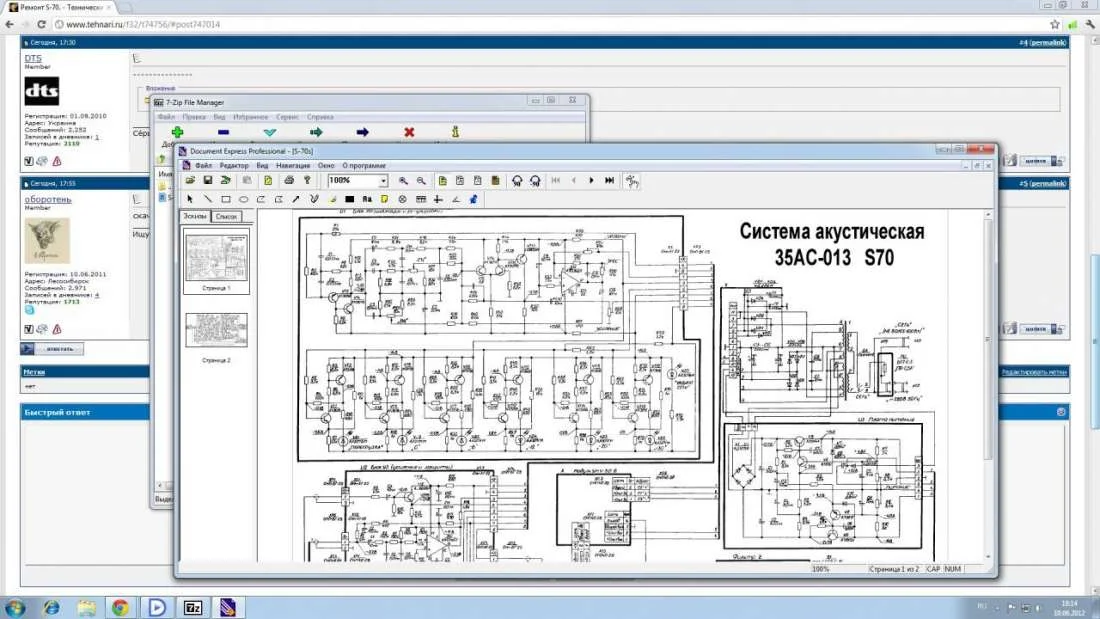Jump to the first page button
Viewport: 1100px width, 619px height.
(556, 180)
